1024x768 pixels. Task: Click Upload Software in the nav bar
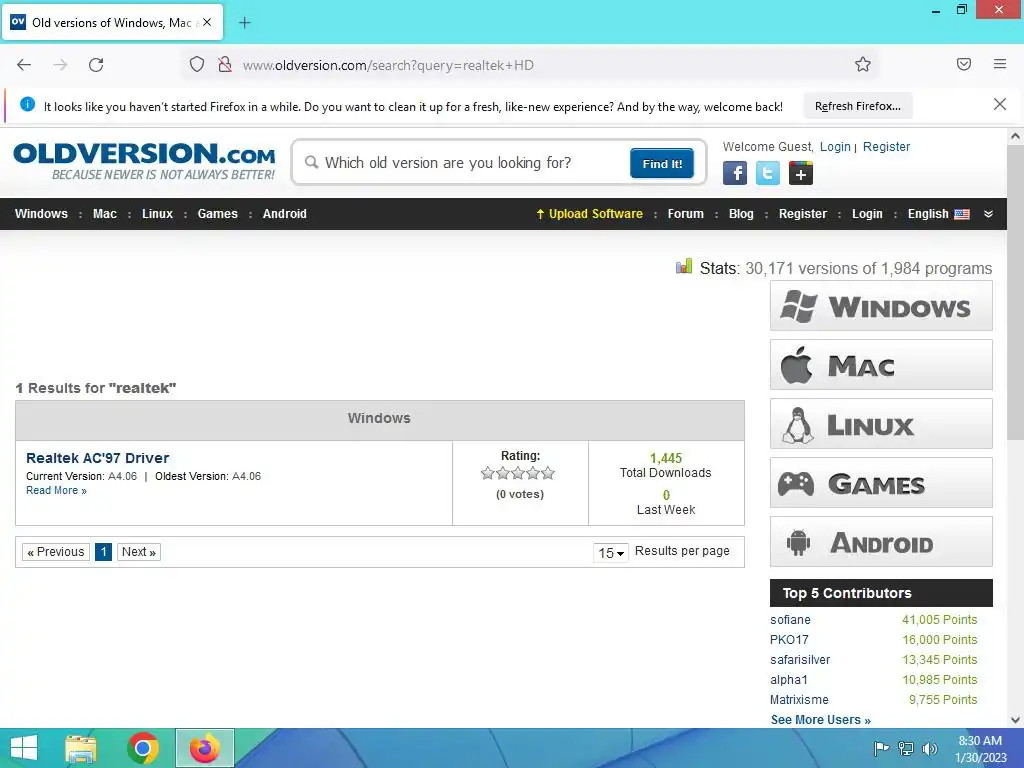pos(589,214)
